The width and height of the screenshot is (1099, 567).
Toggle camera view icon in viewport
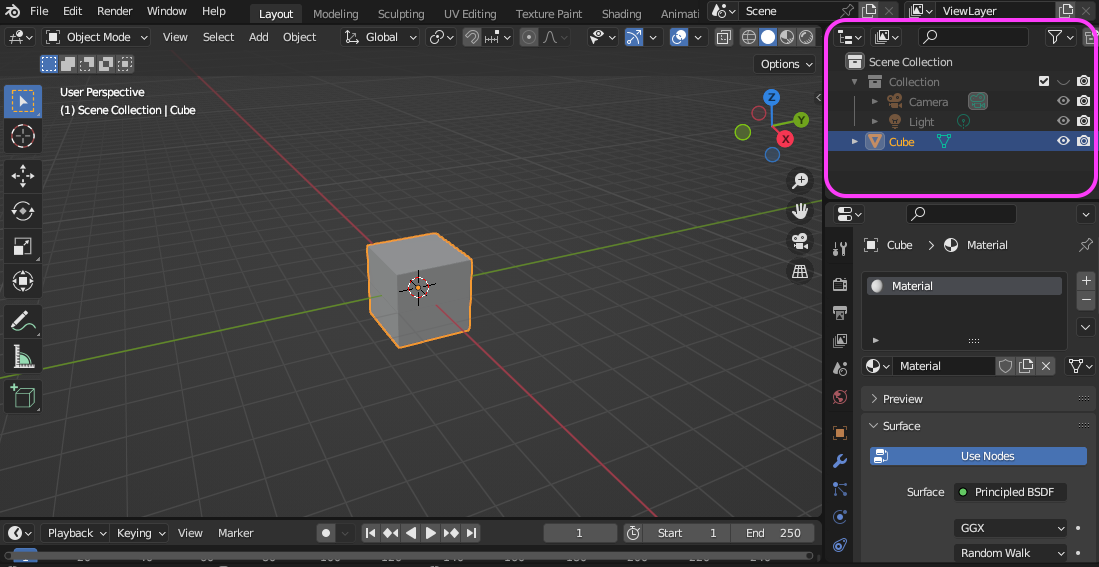tap(800, 241)
